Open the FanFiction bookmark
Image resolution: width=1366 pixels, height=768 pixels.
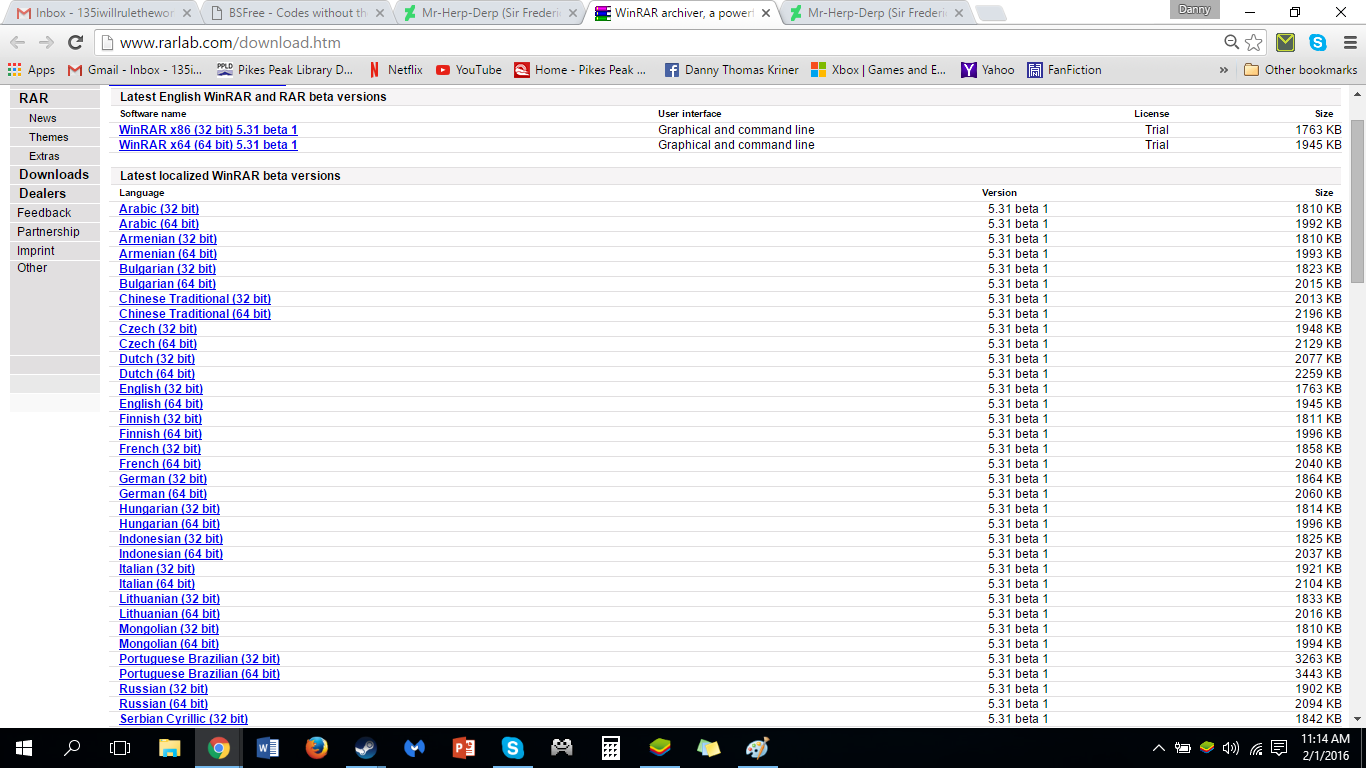(x=1064, y=70)
